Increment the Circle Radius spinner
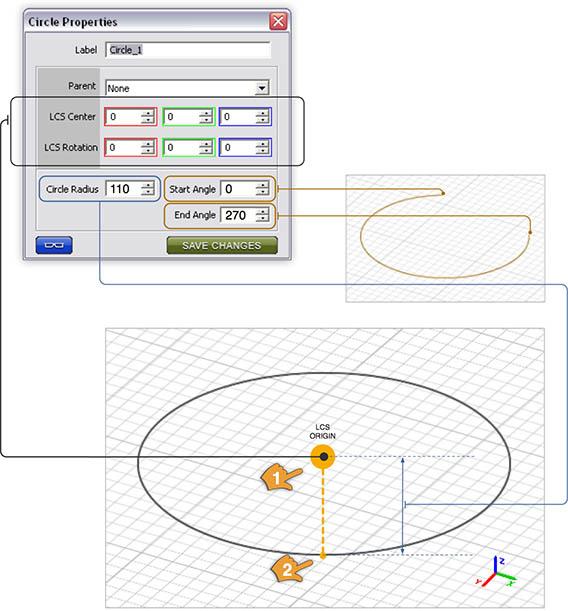Image resolution: width=568 pixels, height=611 pixels. 148,185
